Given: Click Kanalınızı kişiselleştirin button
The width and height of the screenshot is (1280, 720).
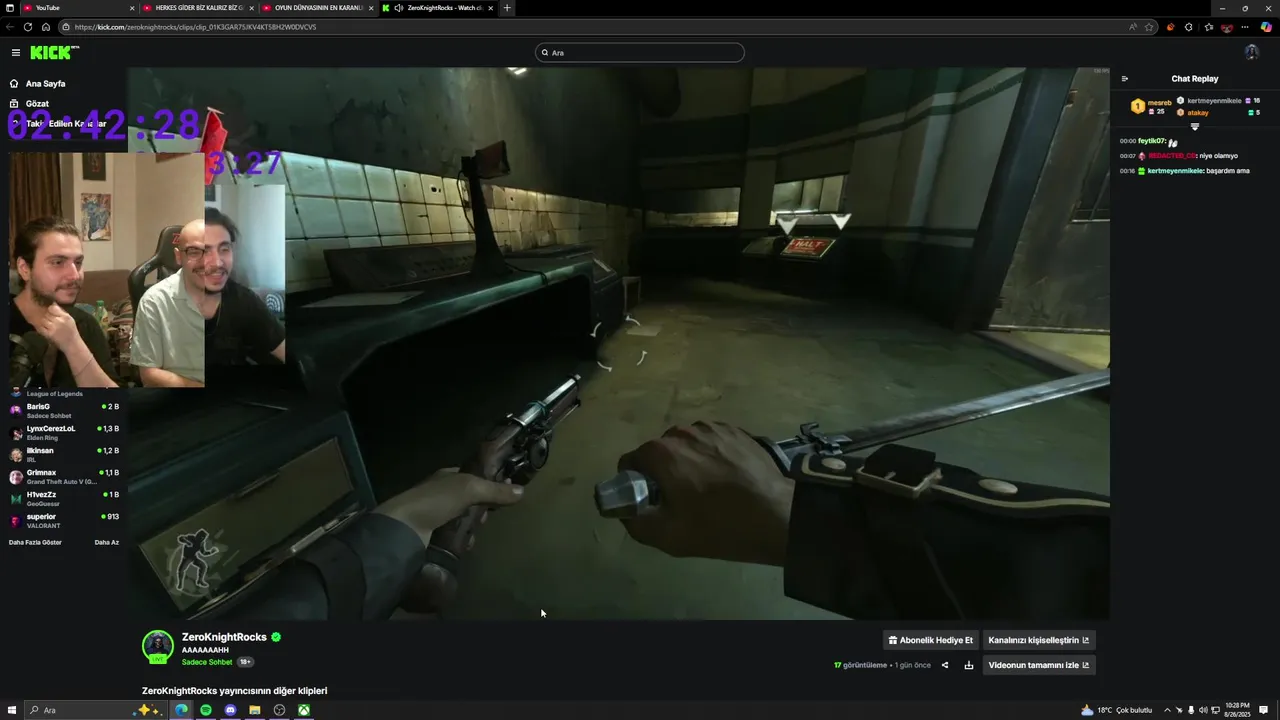Looking at the screenshot, I should [1038, 640].
